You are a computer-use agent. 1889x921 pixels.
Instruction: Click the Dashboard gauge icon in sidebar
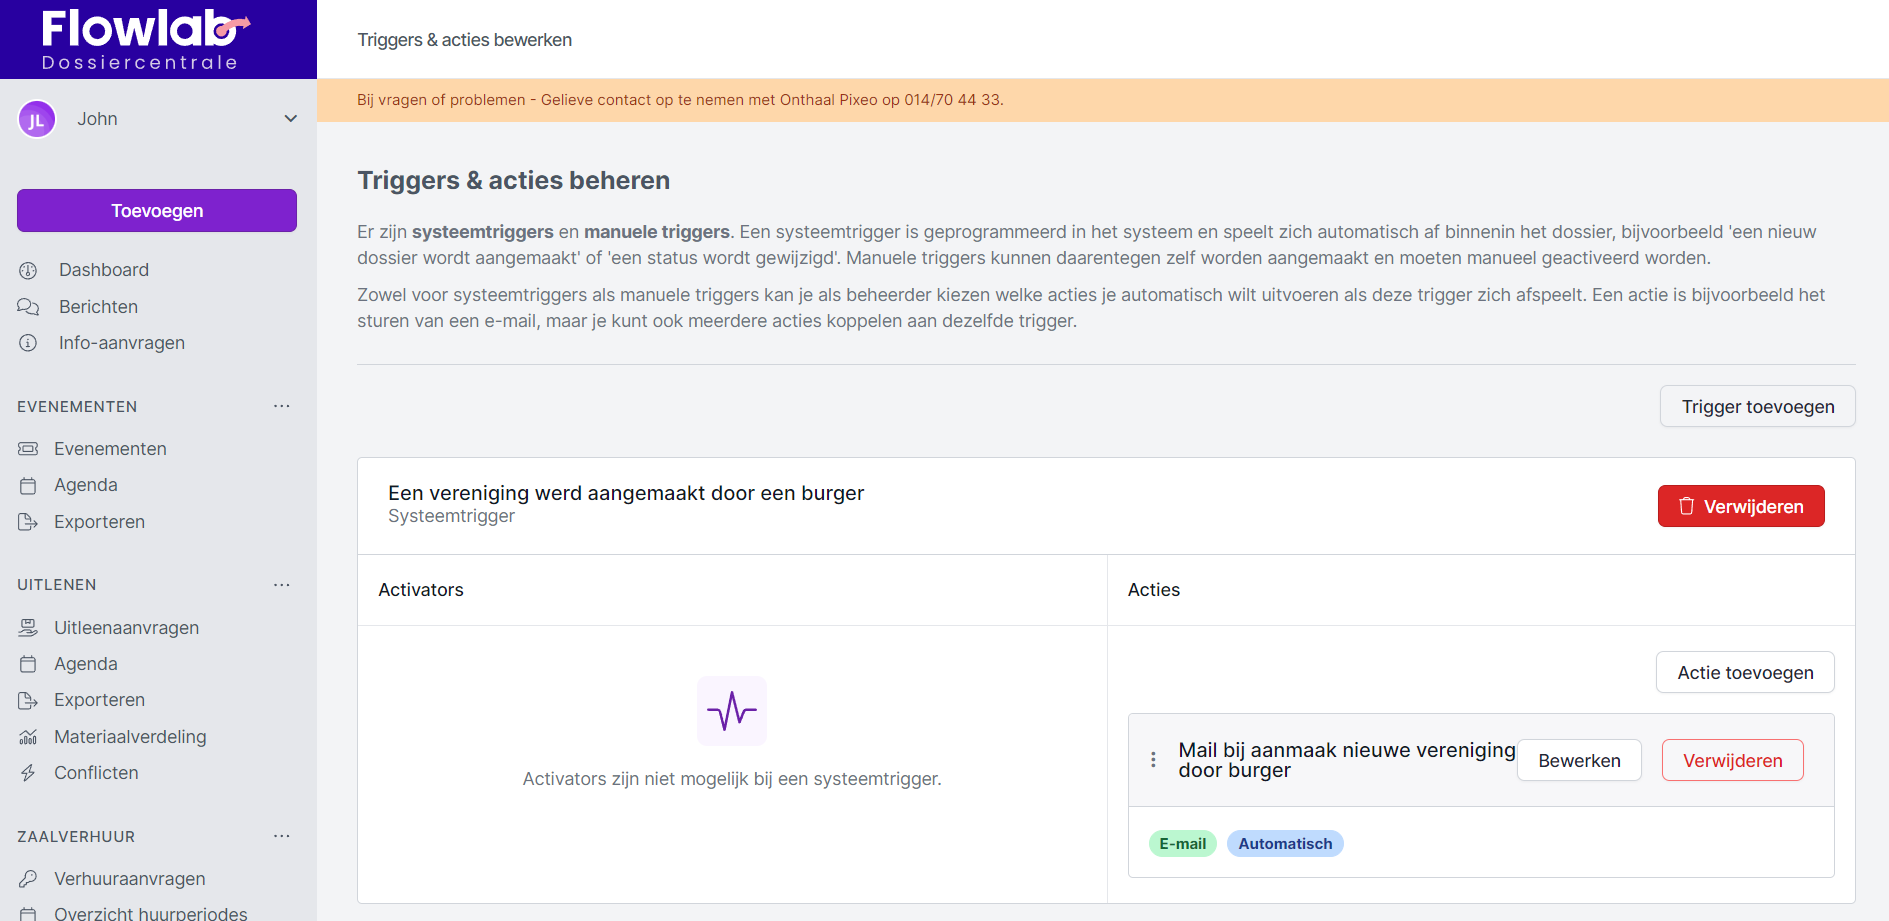coord(28,270)
